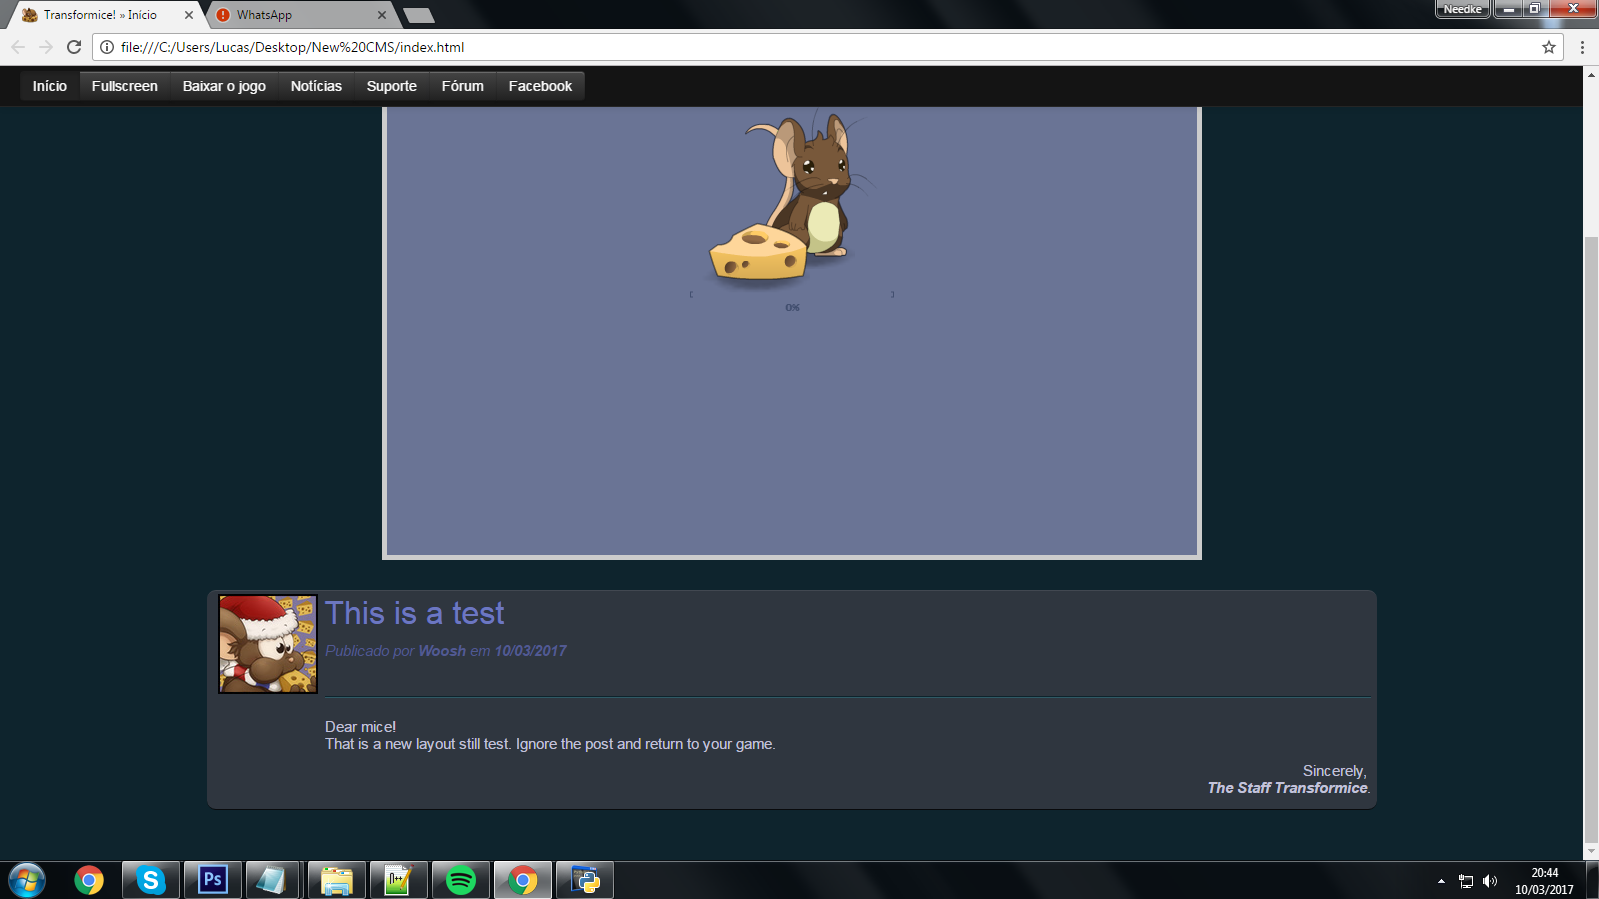Click scrollbar up arrow
The height and width of the screenshot is (899, 1599).
click(1591, 74)
